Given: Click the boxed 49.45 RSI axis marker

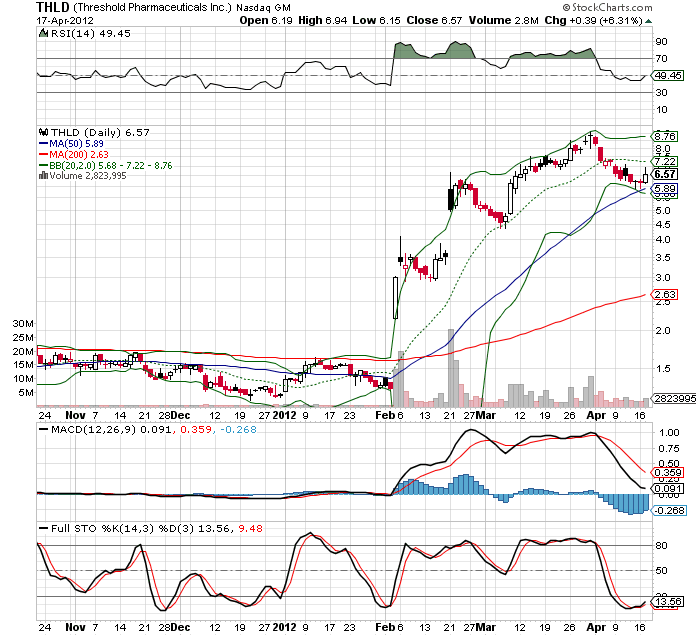Looking at the screenshot, I should click(668, 75).
